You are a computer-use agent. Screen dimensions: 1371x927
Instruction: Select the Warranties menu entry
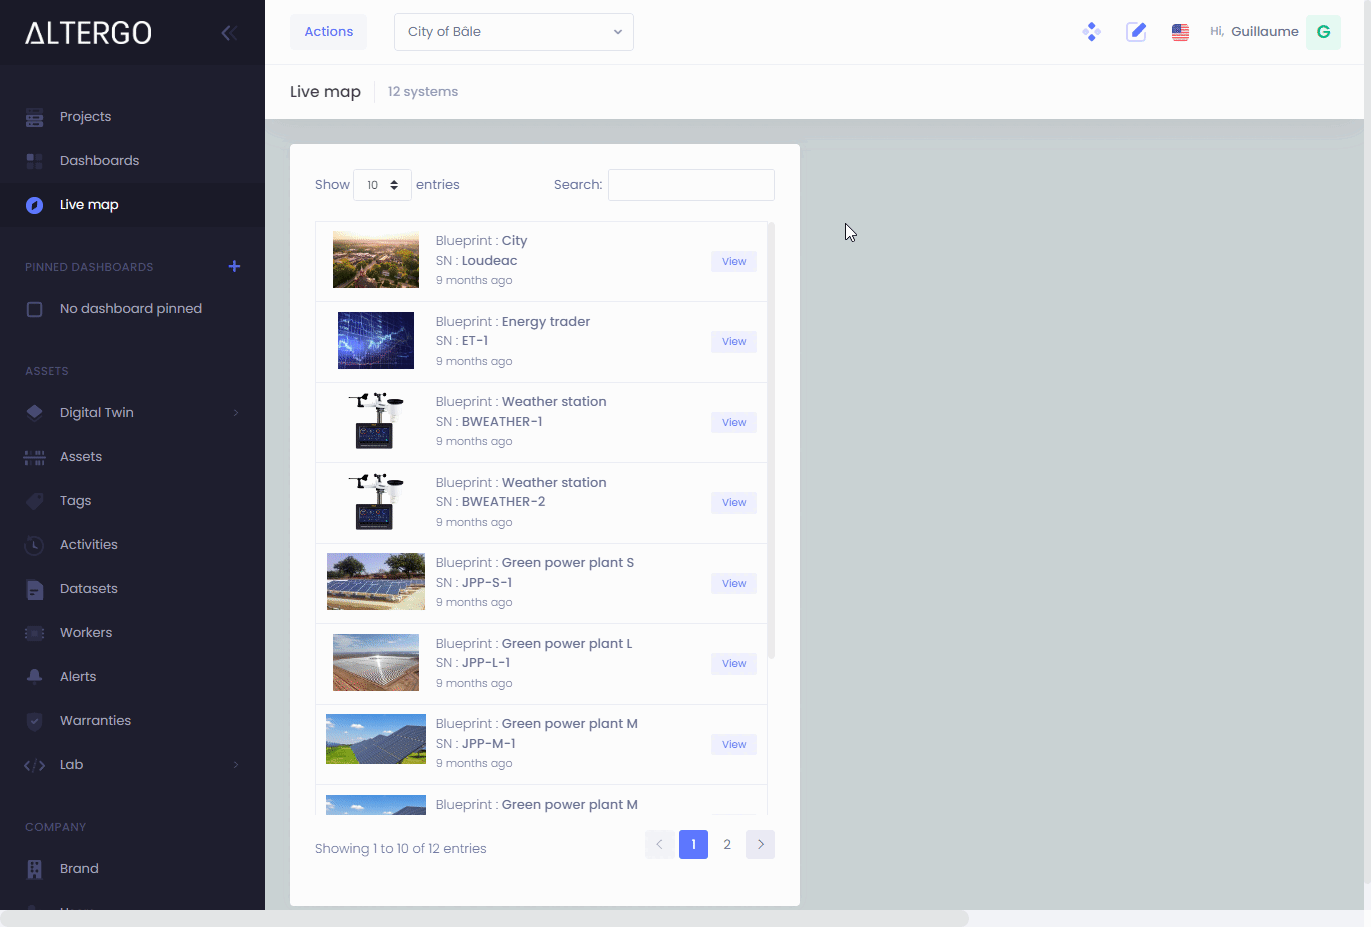click(x=95, y=720)
